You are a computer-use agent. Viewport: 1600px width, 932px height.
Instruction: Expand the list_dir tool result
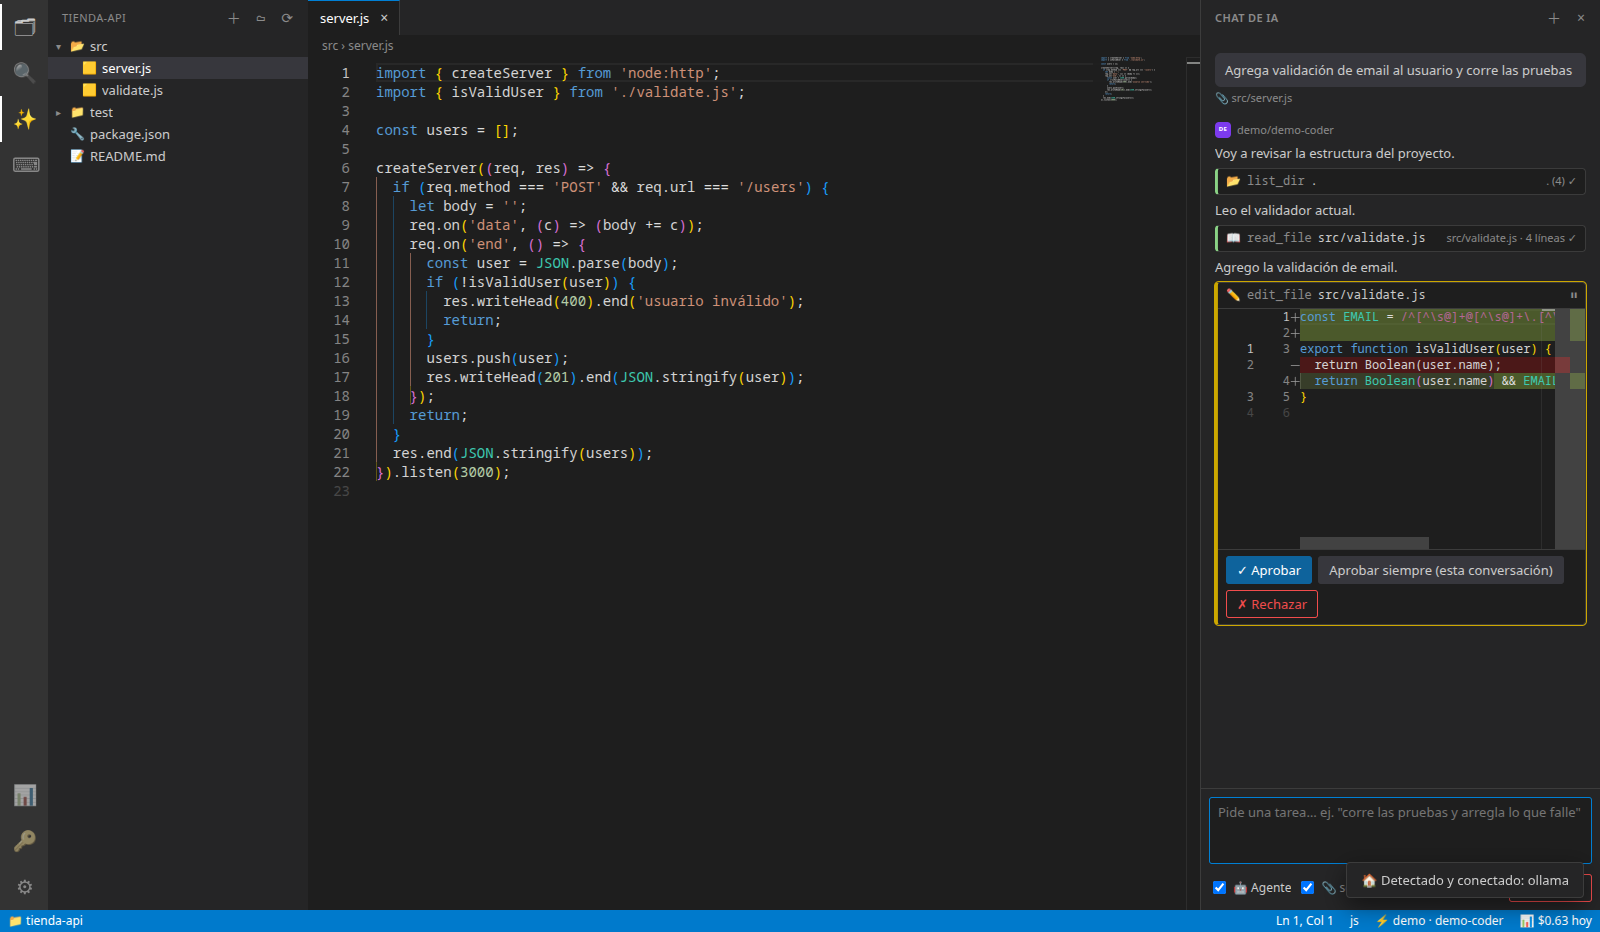pyautogui.click(x=1400, y=181)
